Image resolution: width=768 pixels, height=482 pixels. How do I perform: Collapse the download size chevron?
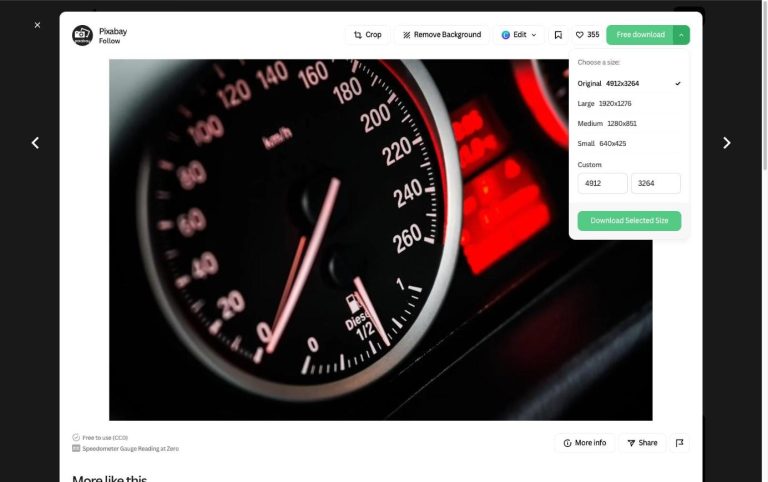[x=681, y=35]
